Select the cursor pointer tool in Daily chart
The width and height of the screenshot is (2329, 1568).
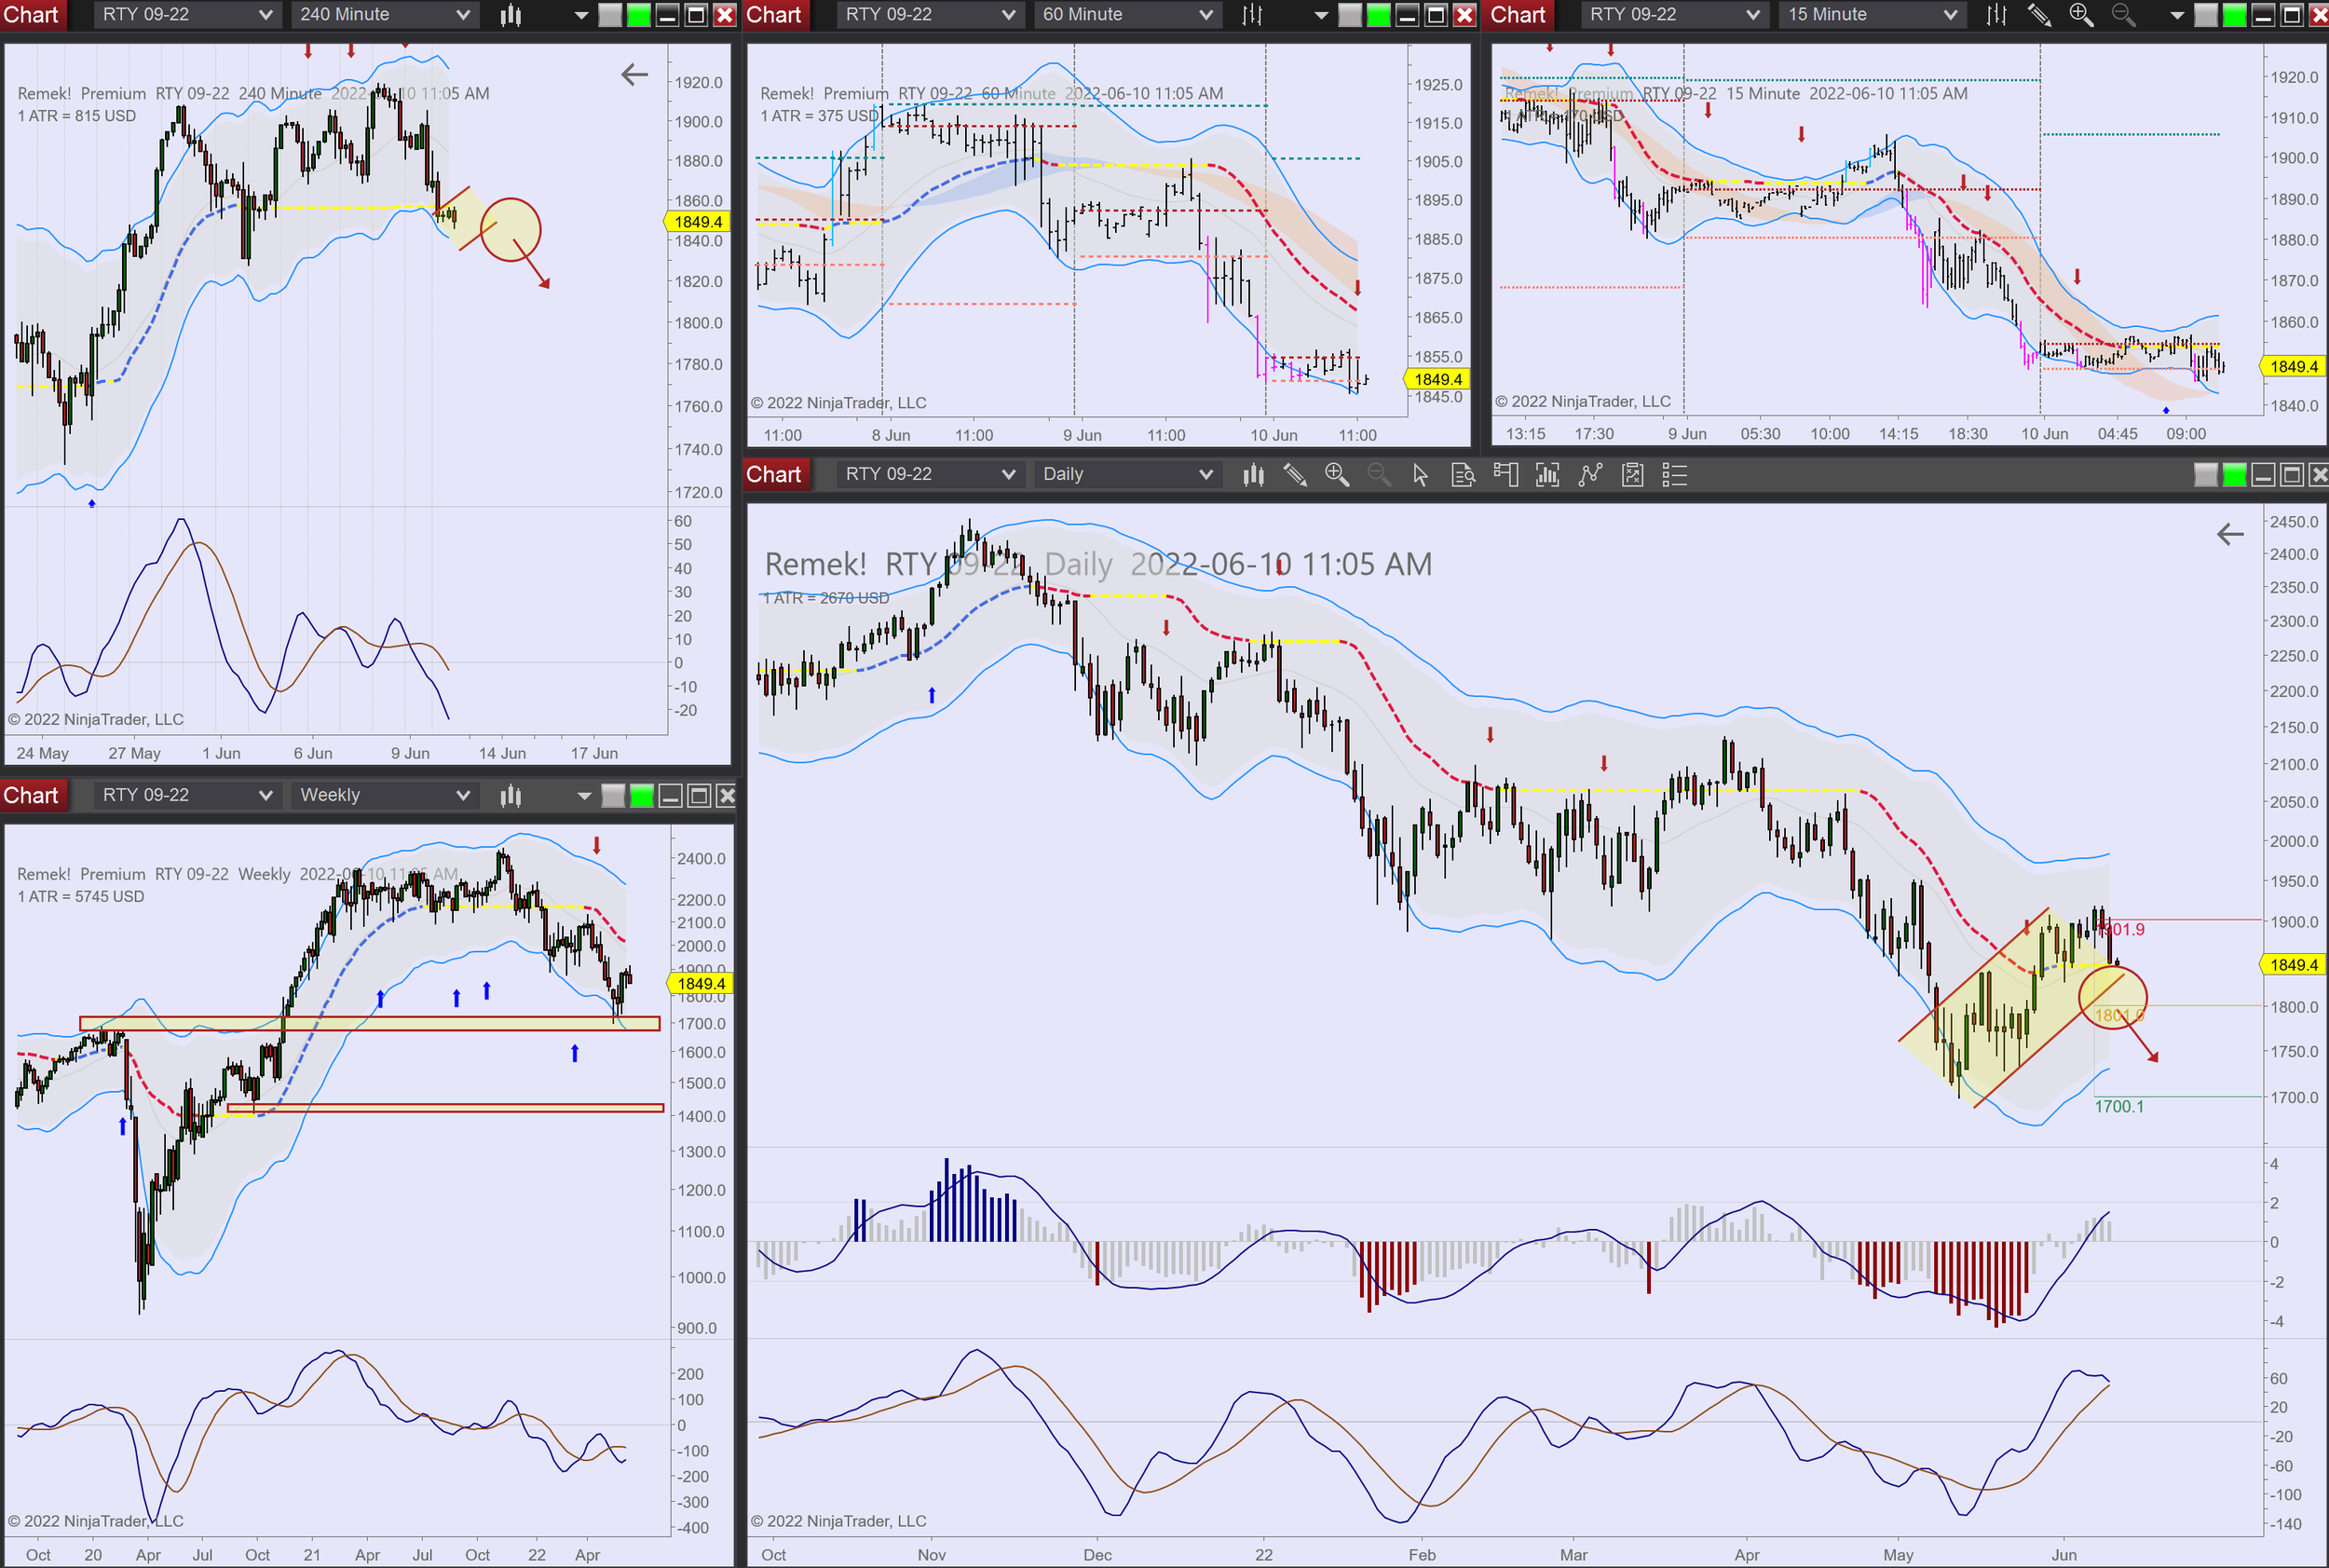tap(1420, 475)
